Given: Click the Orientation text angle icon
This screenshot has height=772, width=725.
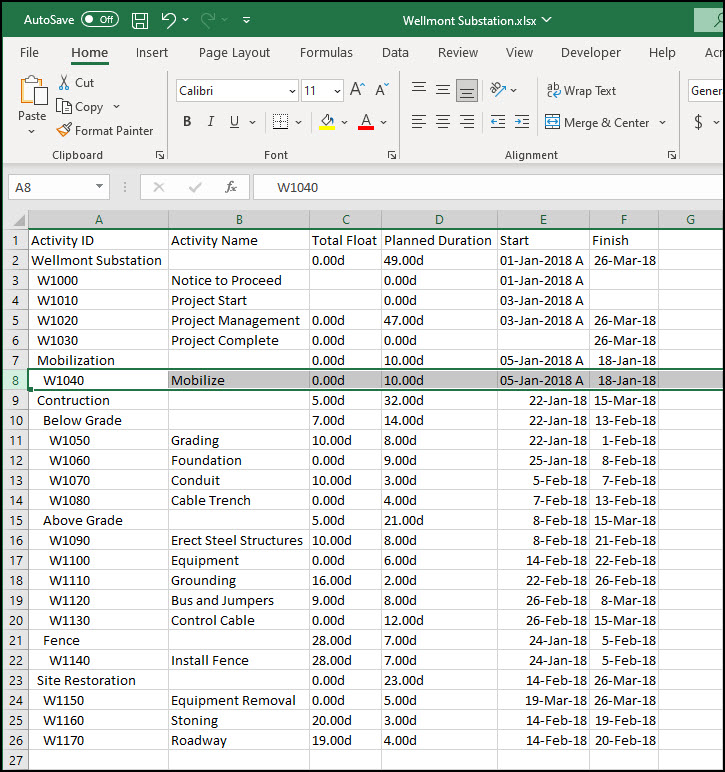Looking at the screenshot, I should pyautogui.click(x=498, y=90).
